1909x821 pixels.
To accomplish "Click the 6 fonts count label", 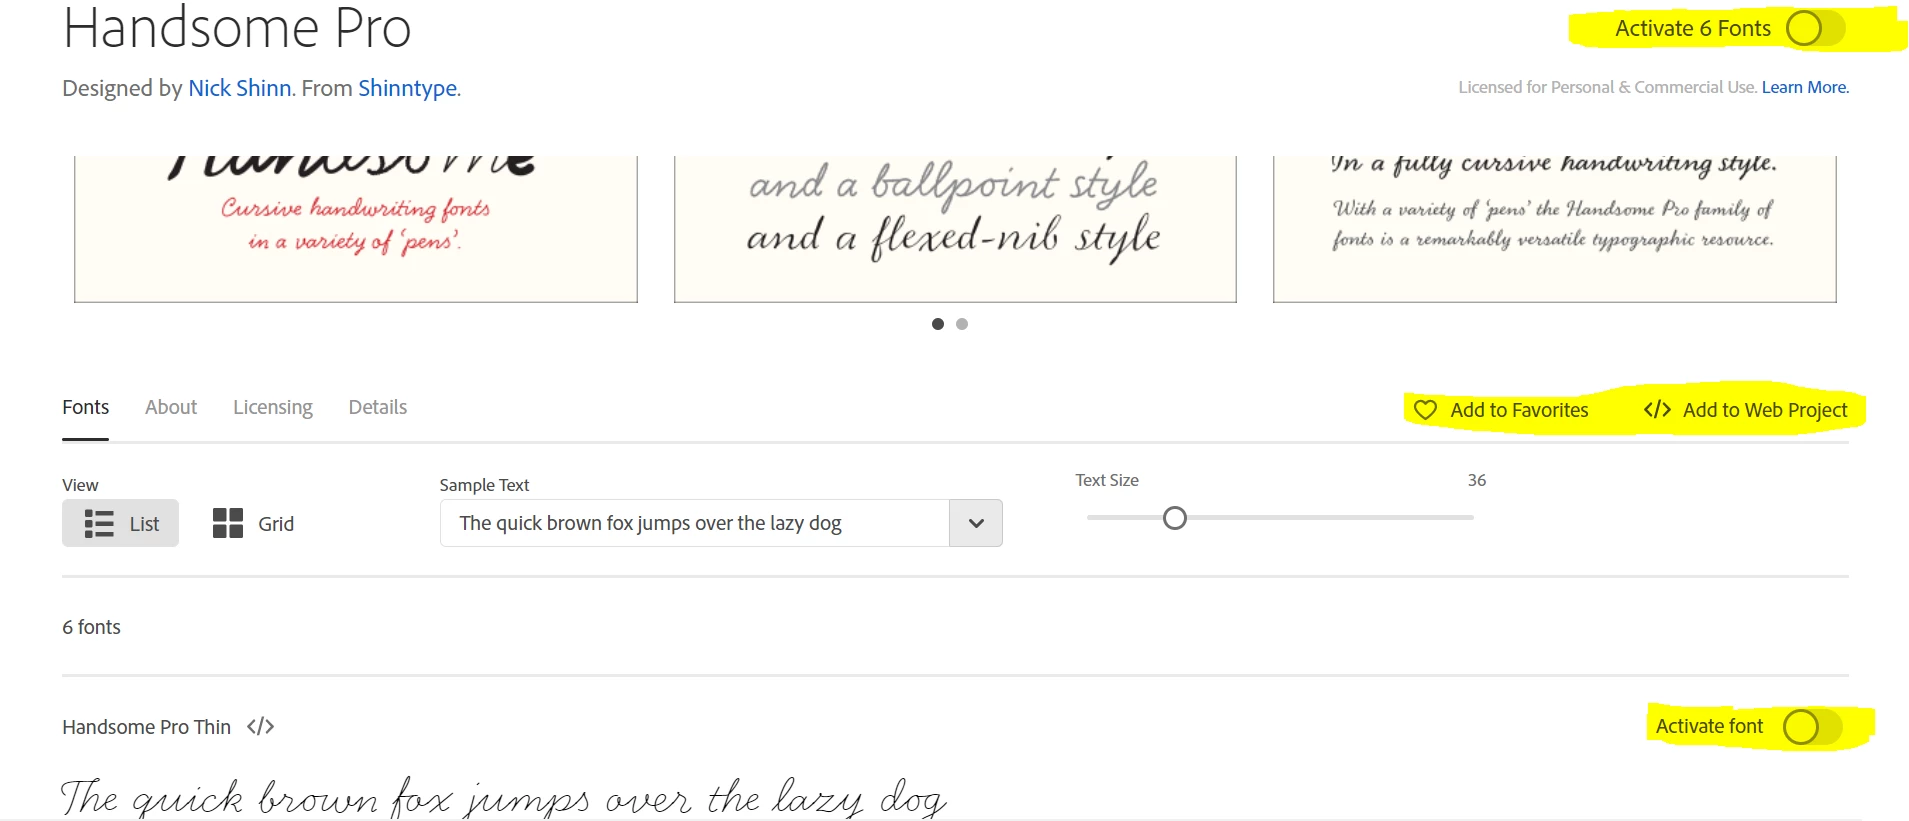I will [x=91, y=627].
